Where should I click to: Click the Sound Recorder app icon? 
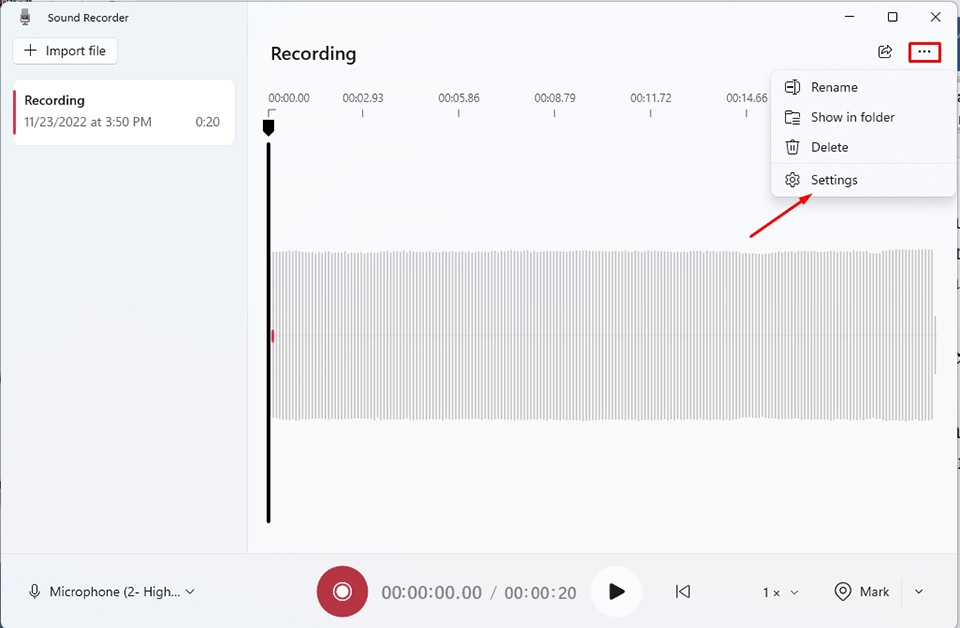tap(25, 17)
